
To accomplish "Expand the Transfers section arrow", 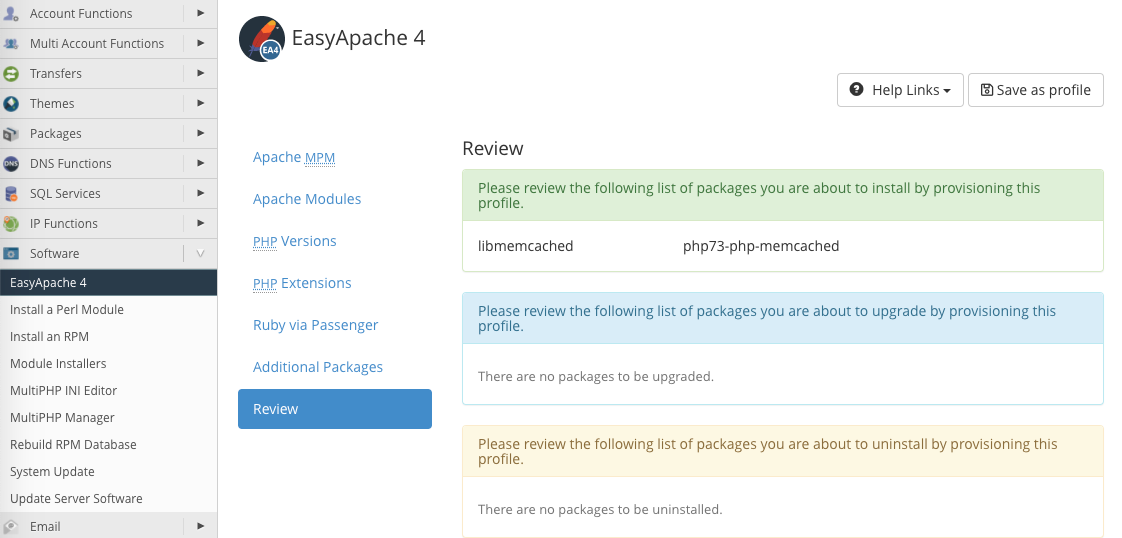I will click(200, 73).
